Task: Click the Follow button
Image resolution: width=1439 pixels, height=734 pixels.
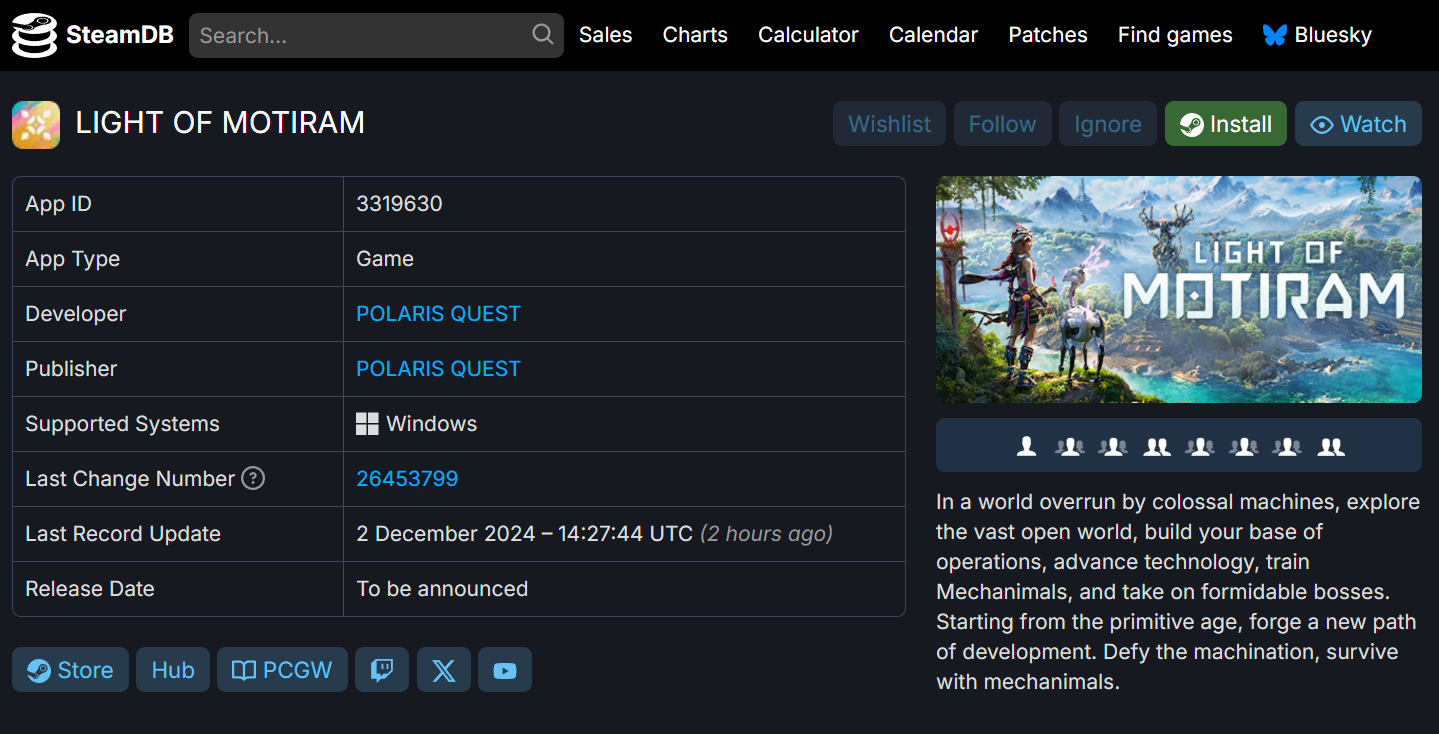Action: tap(1002, 124)
